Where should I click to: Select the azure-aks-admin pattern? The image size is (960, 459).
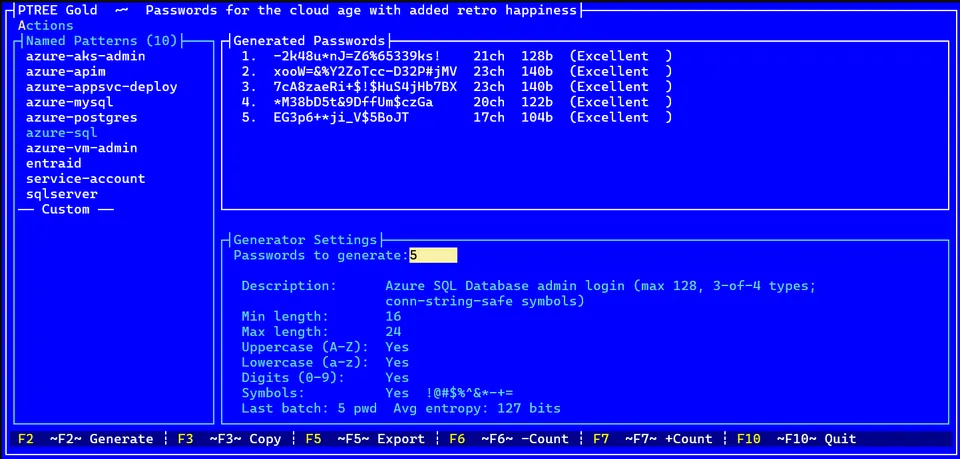86,56
